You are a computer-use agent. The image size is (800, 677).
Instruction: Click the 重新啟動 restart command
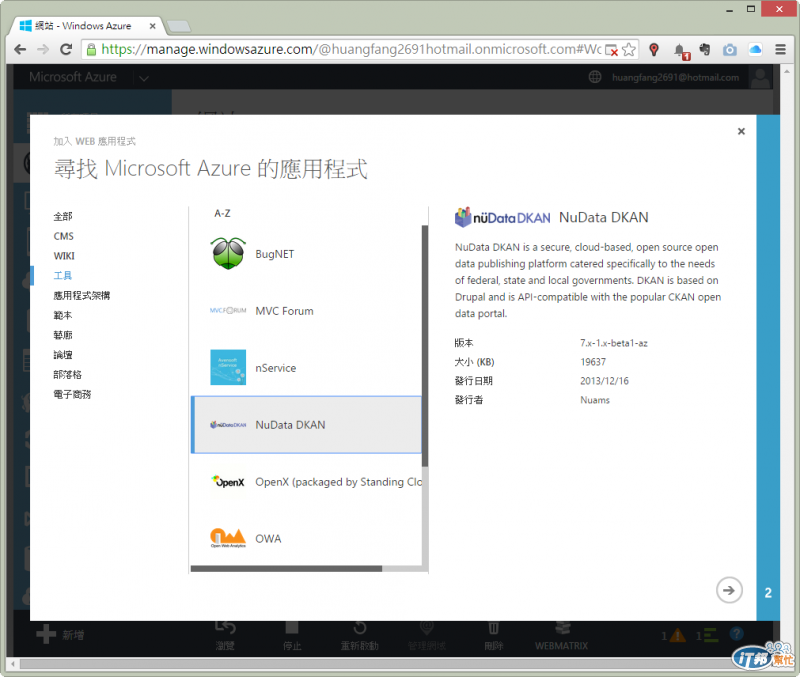point(359,635)
